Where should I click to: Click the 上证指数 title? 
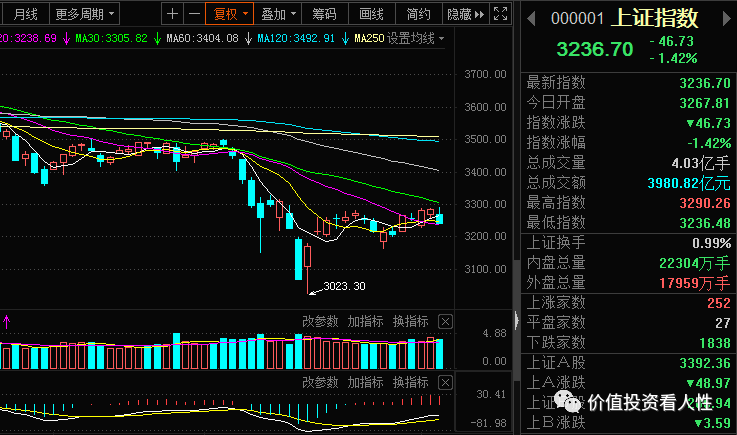point(654,18)
